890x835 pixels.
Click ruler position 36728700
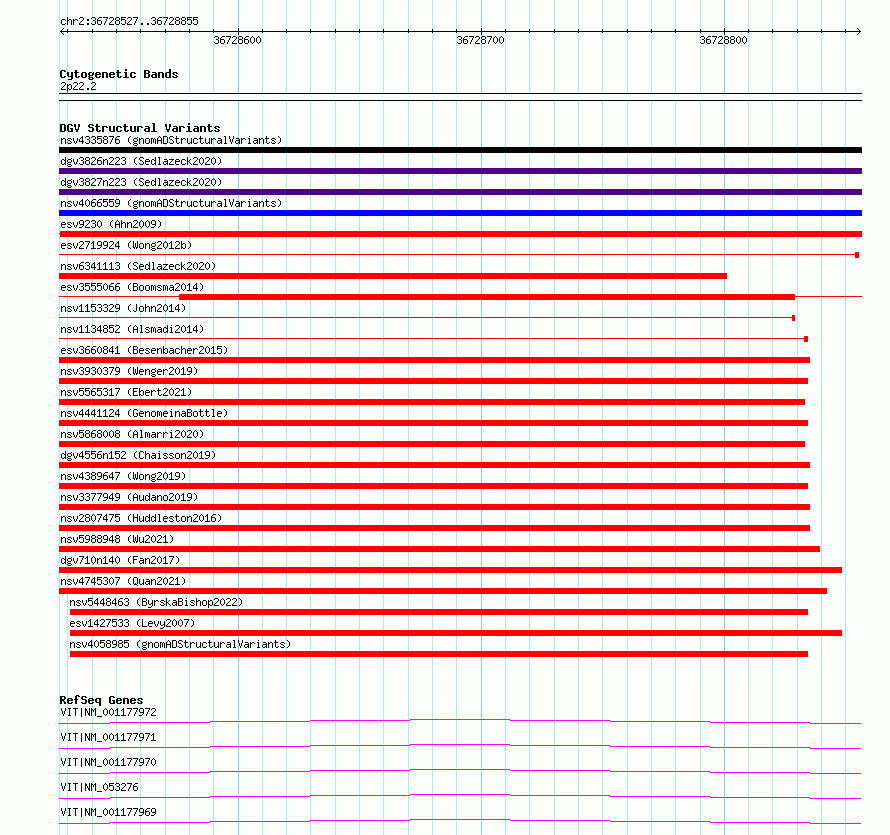point(480,40)
